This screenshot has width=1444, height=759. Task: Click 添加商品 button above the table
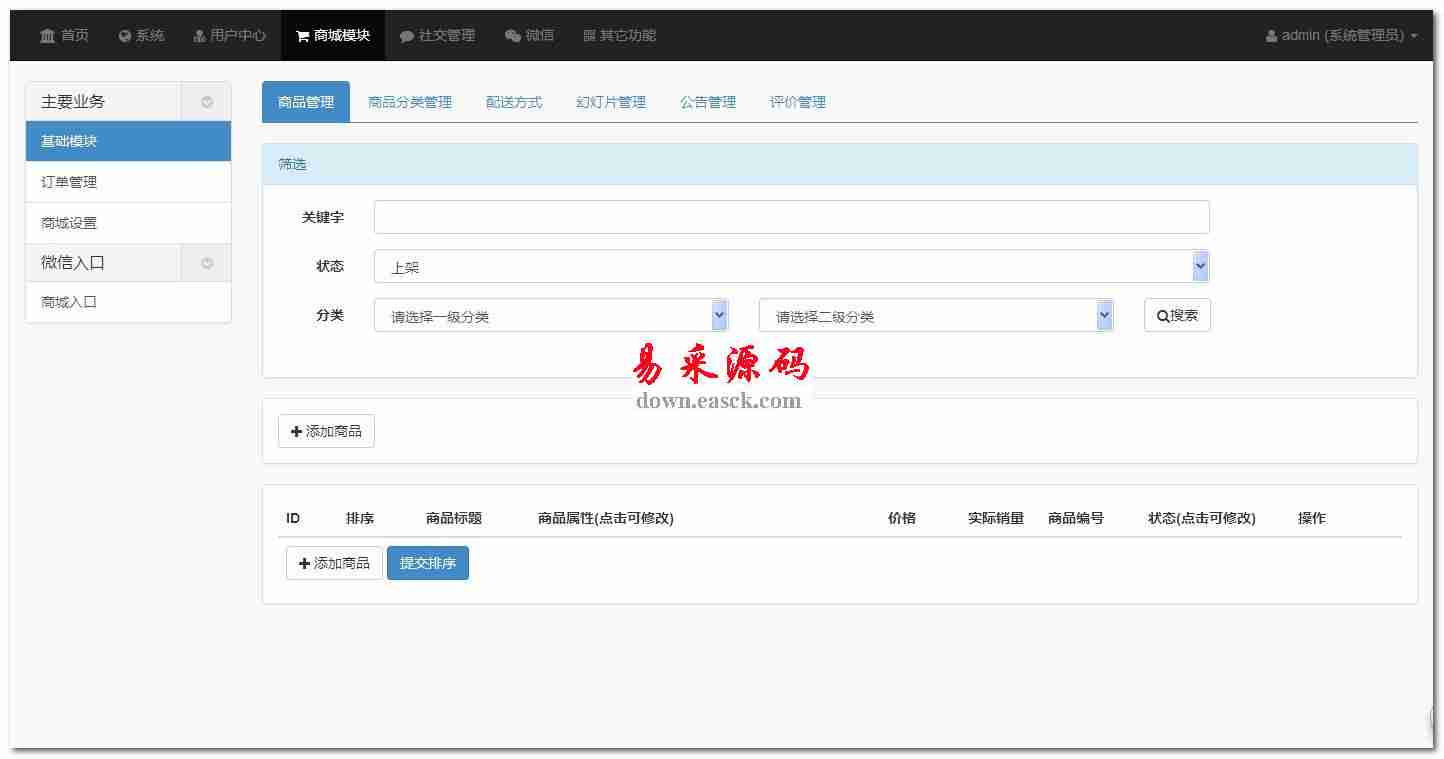coord(326,431)
